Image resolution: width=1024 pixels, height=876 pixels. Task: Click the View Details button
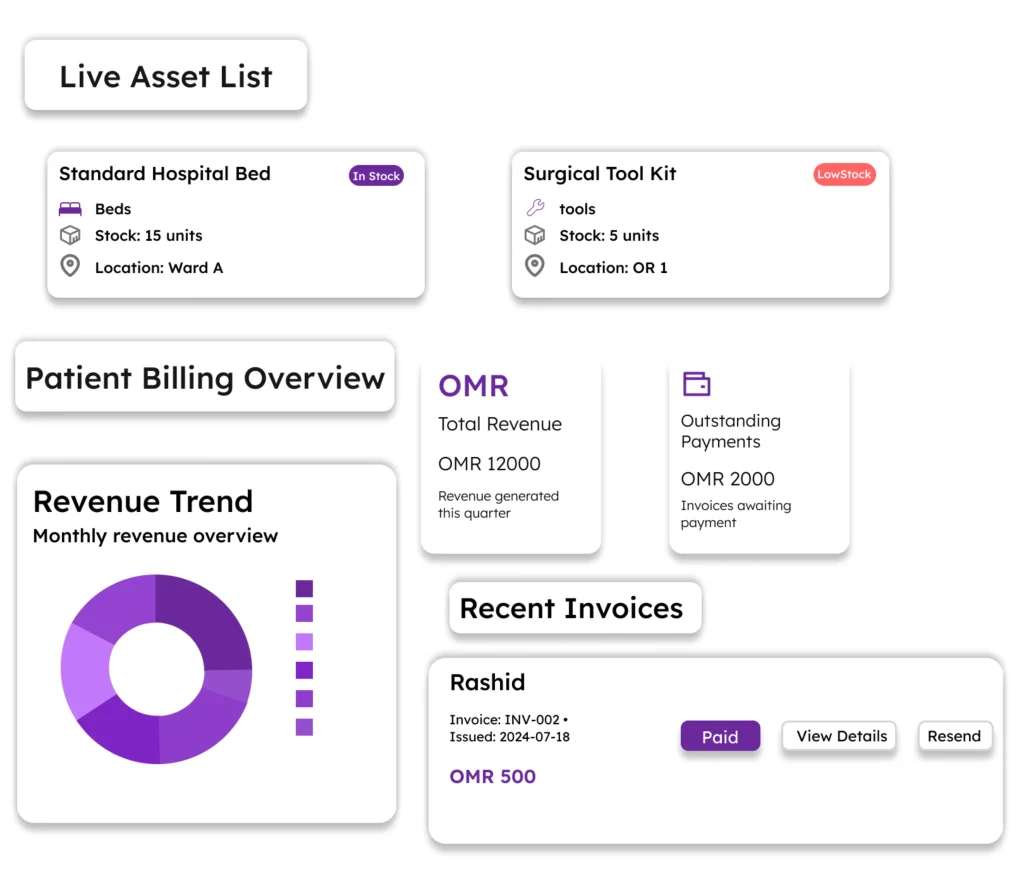[x=839, y=736]
